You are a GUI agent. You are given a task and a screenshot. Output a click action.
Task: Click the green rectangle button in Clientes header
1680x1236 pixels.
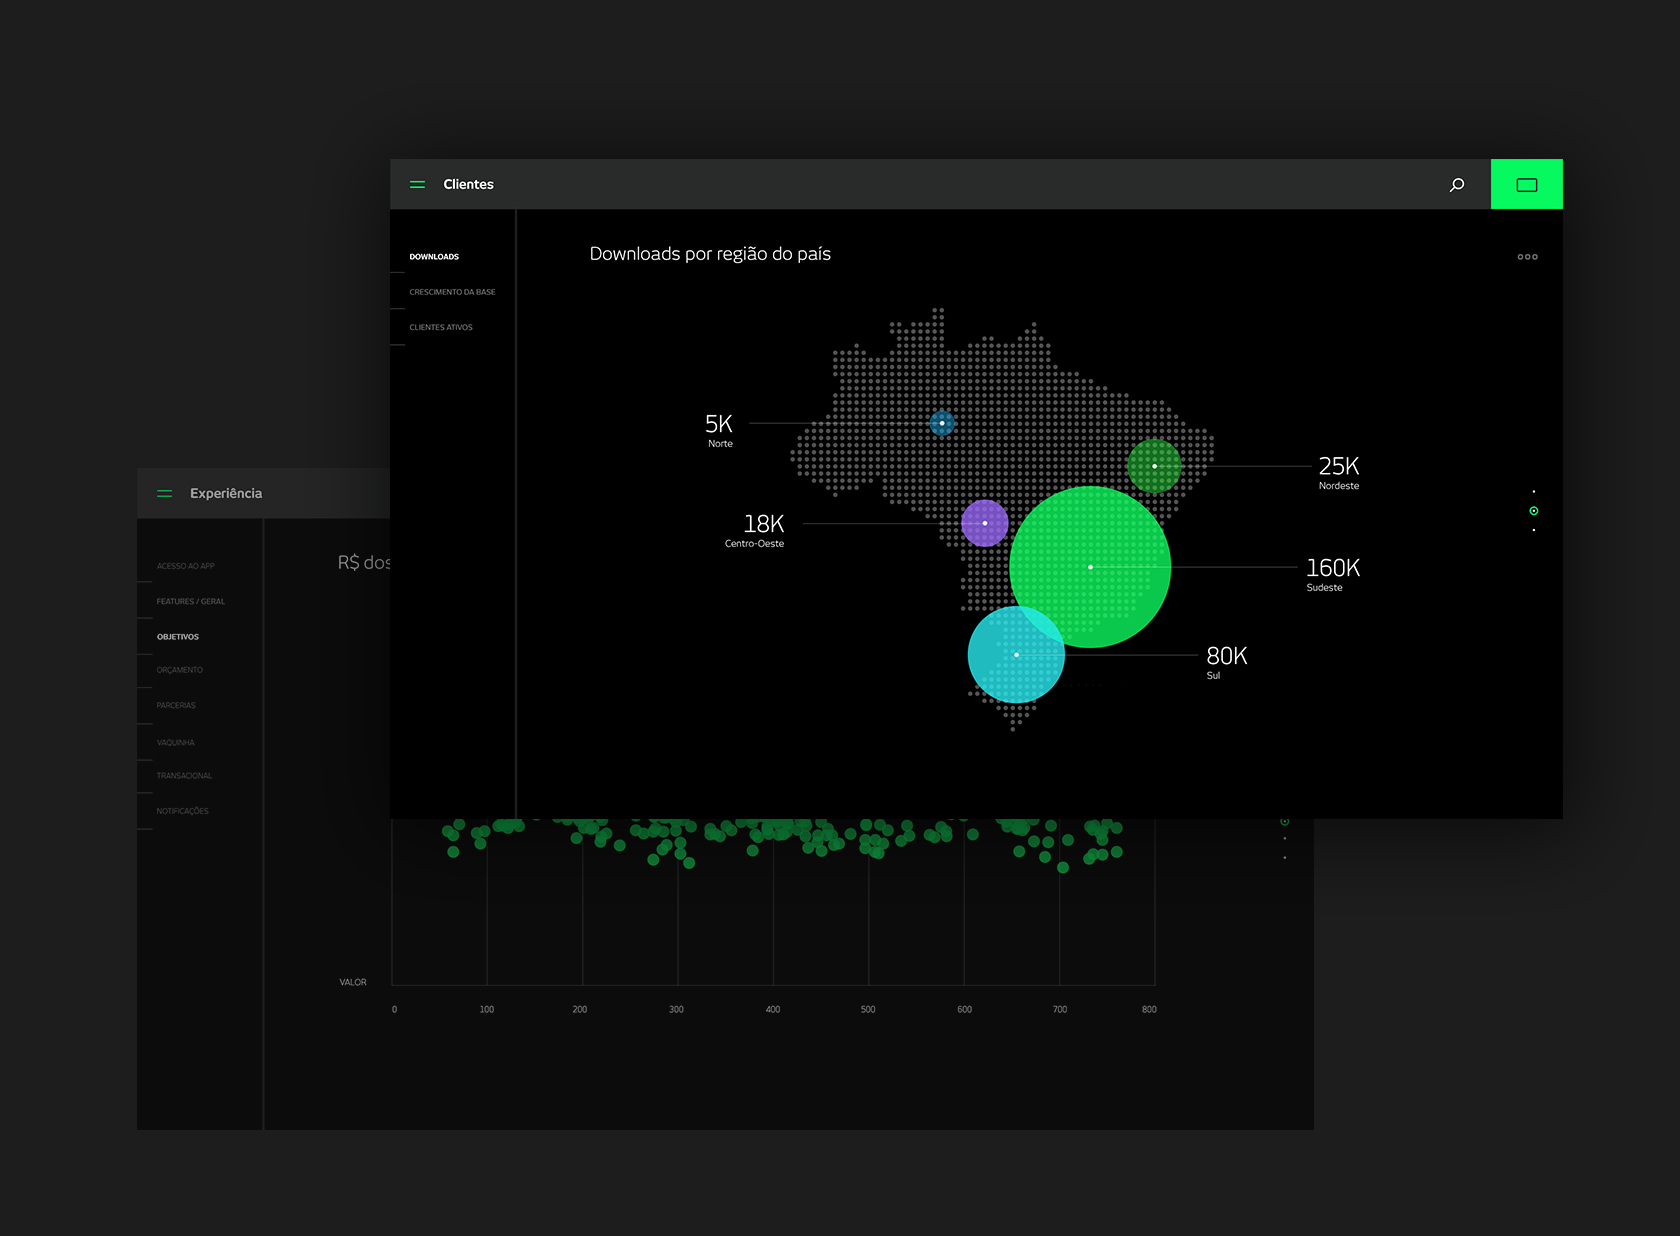click(1526, 184)
